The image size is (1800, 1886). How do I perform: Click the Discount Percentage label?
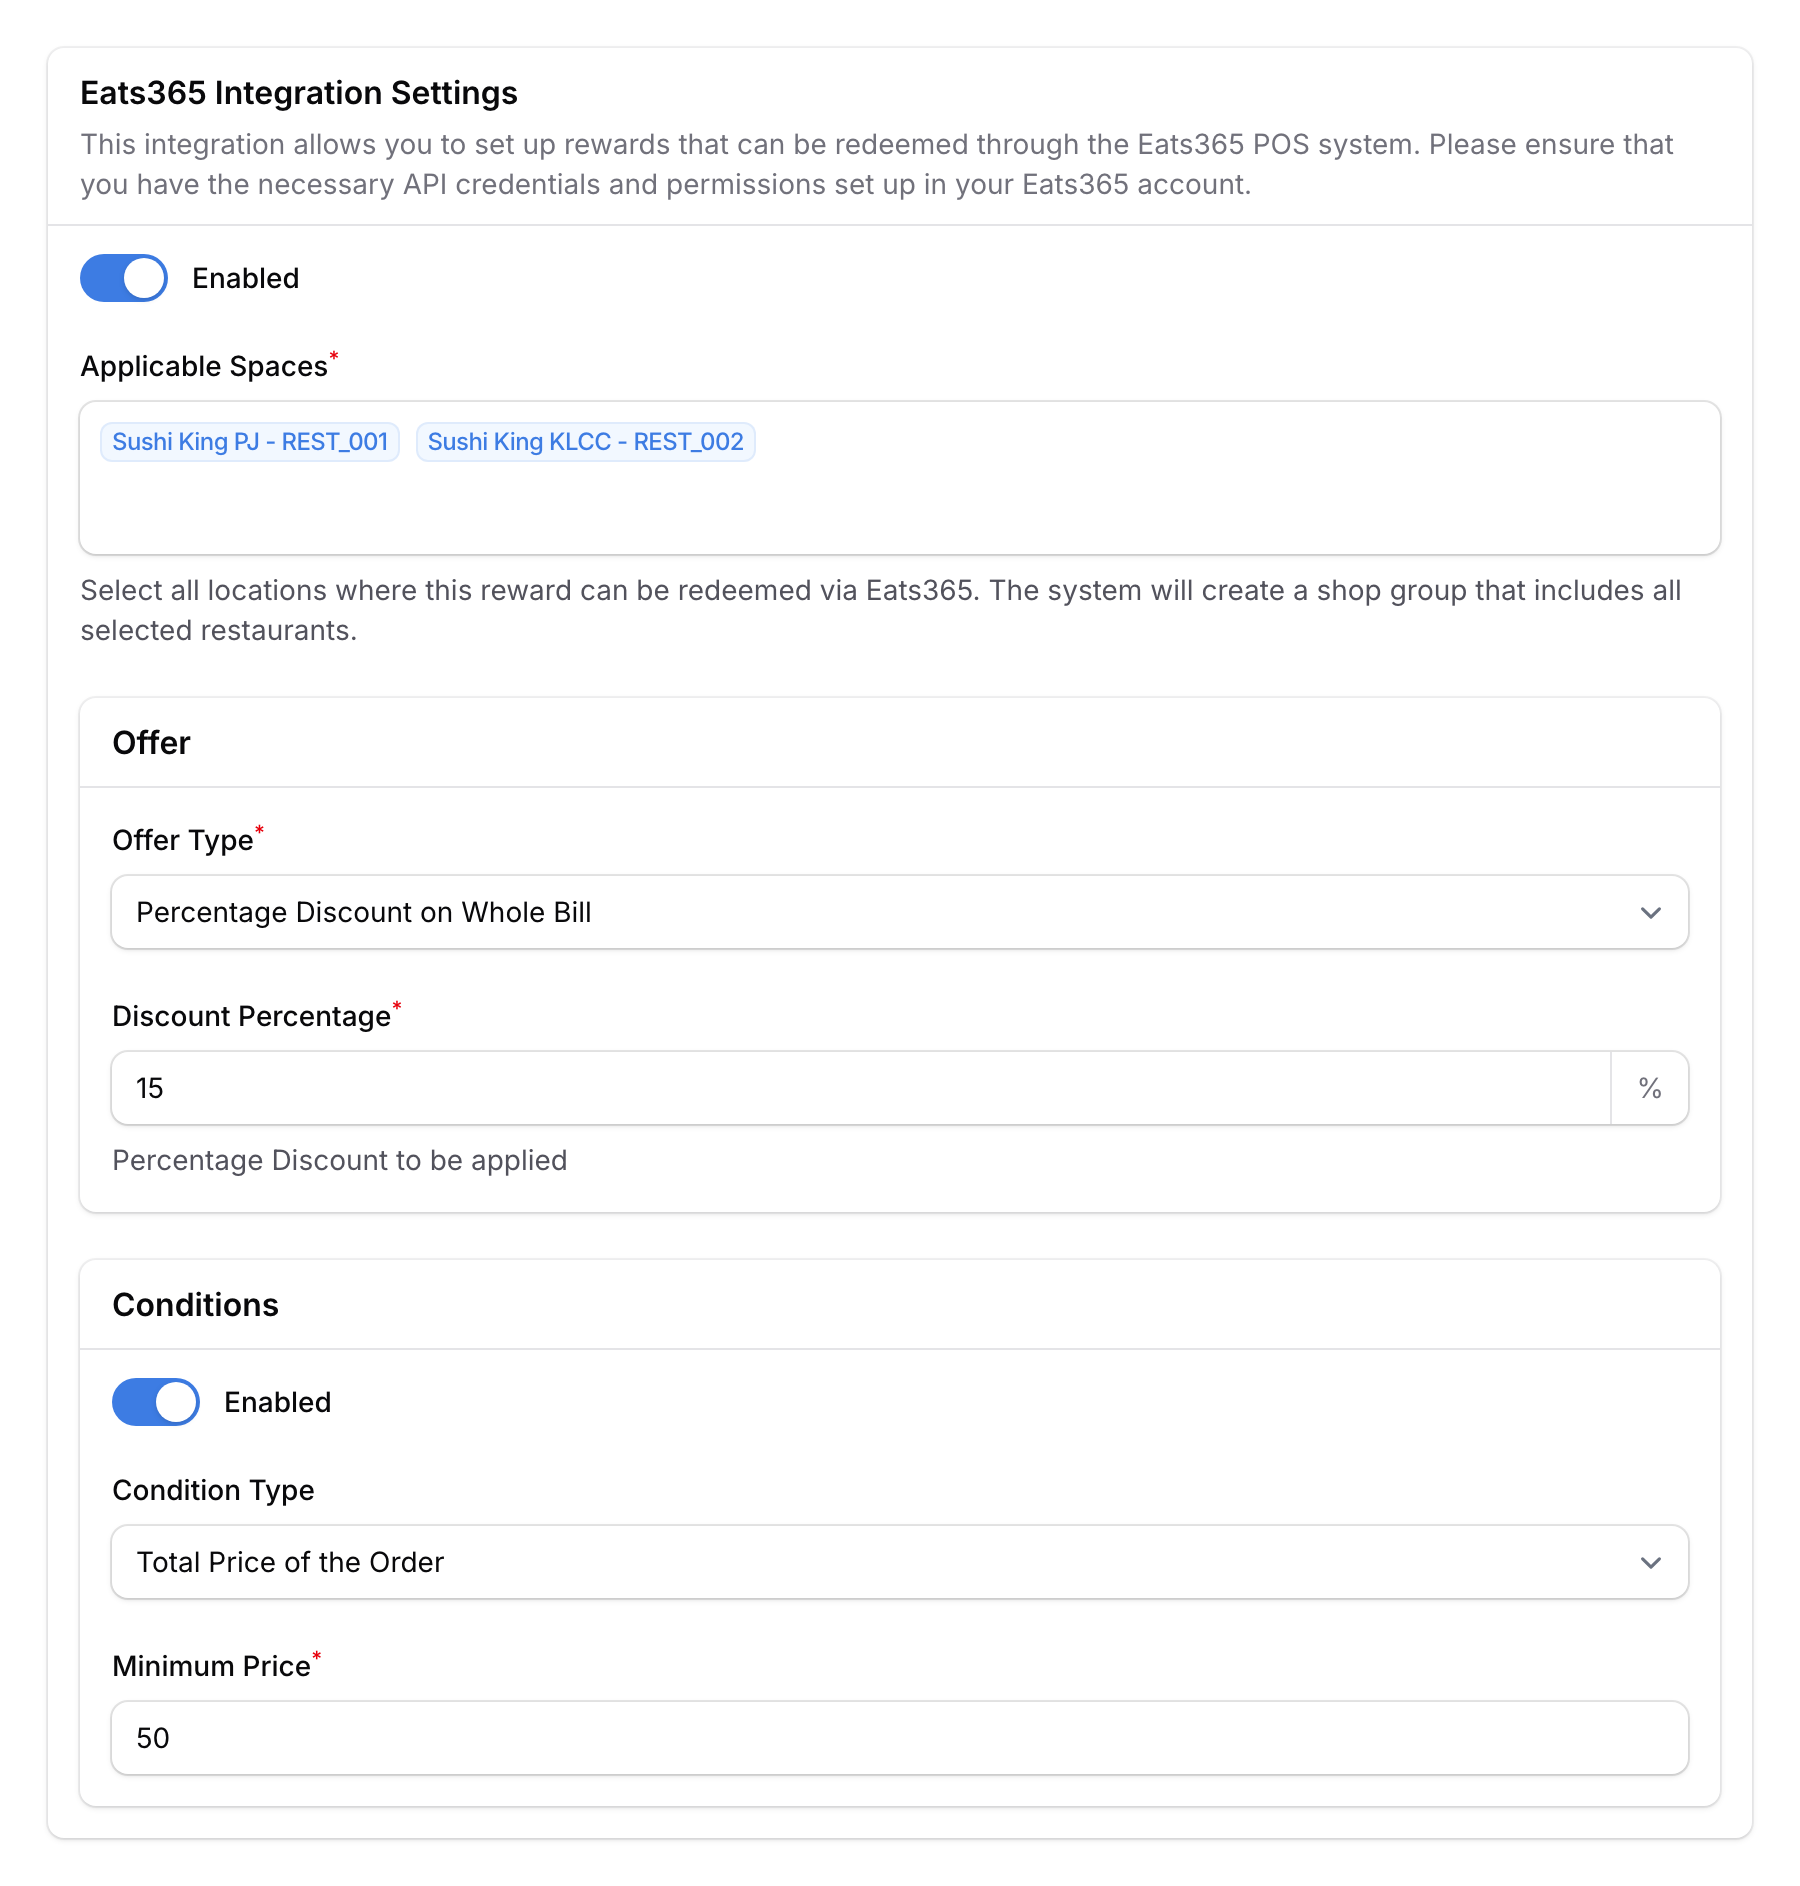(252, 1016)
